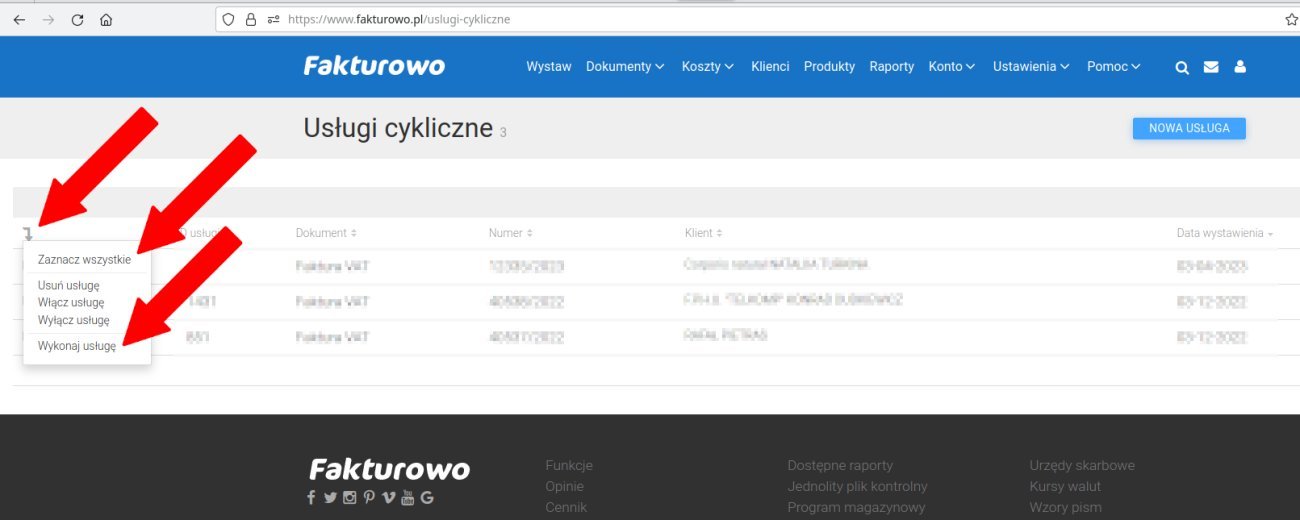Open the Jednolity plik kontrolny link

857,486
